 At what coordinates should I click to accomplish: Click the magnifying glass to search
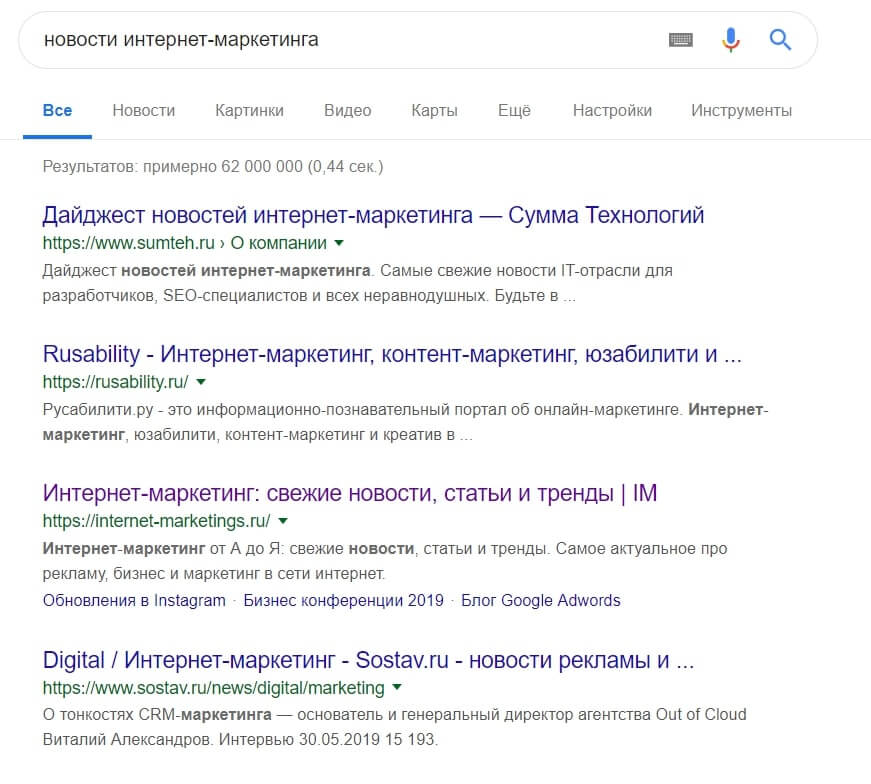[x=779, y=40]
